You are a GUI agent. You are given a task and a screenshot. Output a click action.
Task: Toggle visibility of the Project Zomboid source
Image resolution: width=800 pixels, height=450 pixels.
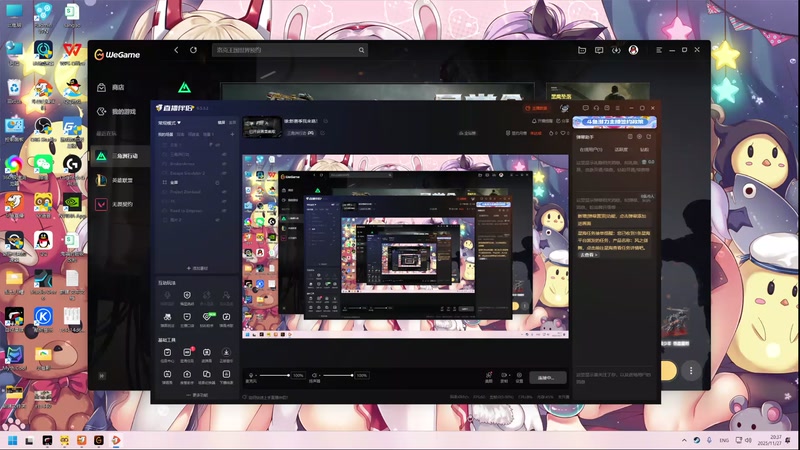[224, 192]
